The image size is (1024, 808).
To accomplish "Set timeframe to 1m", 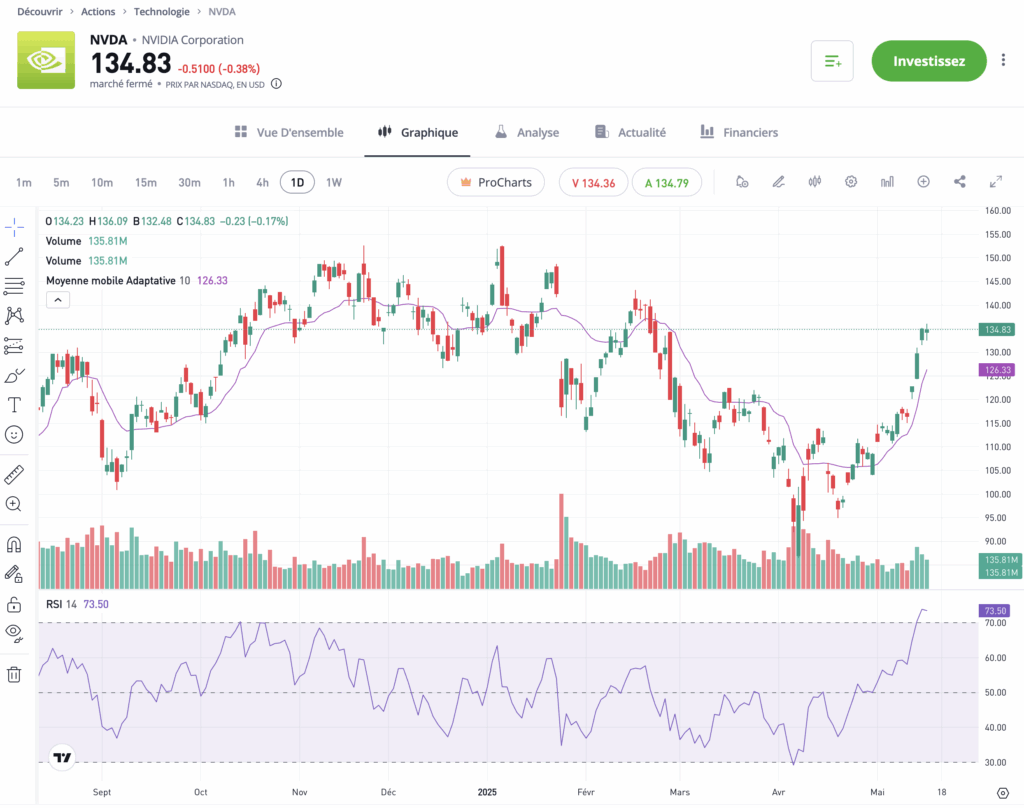I will (x=24, y=182).
